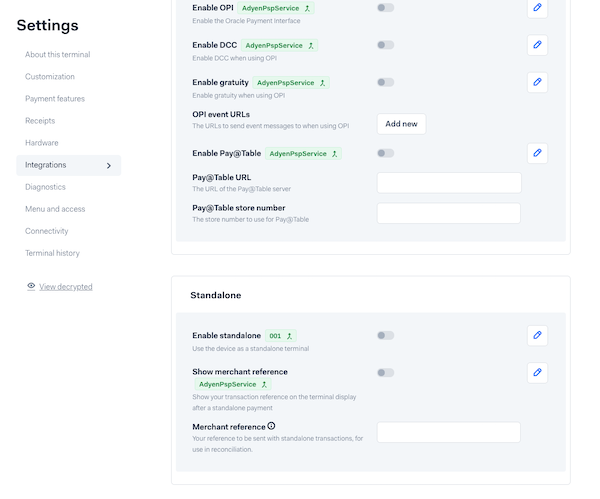Select Integrations in the sidebar
The width and height of the screenshot is (600, 499).
click(68, 165)
